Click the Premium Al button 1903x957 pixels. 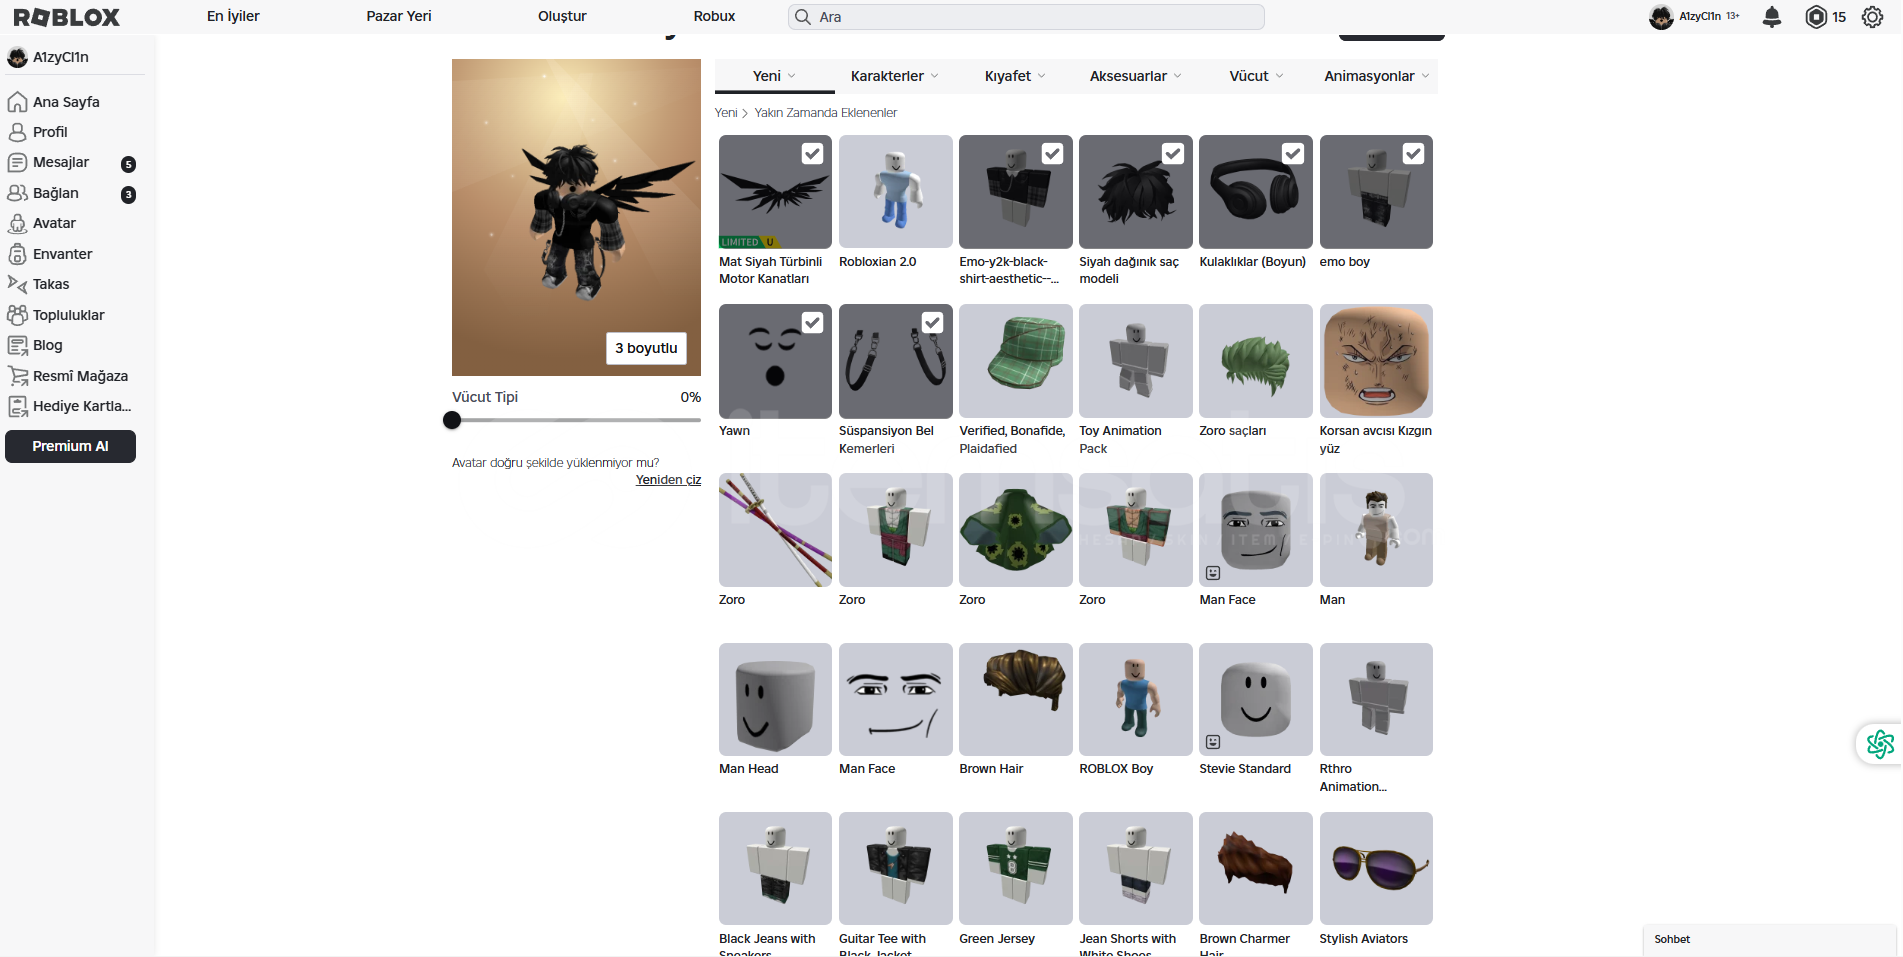pyautogui.click(x=70, y=446)
